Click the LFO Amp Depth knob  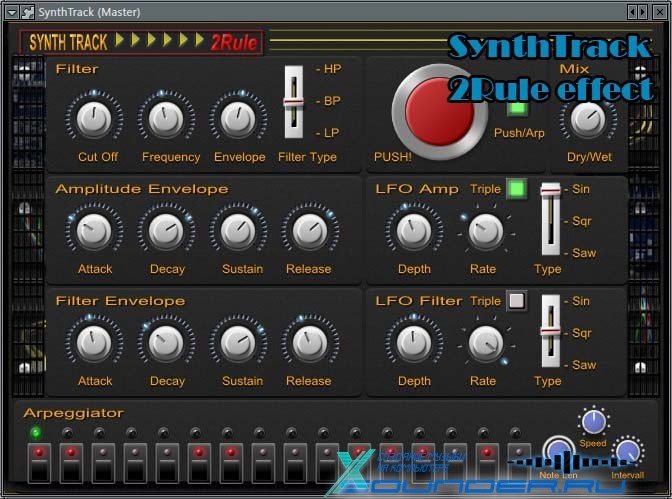(x=414, y=231)
